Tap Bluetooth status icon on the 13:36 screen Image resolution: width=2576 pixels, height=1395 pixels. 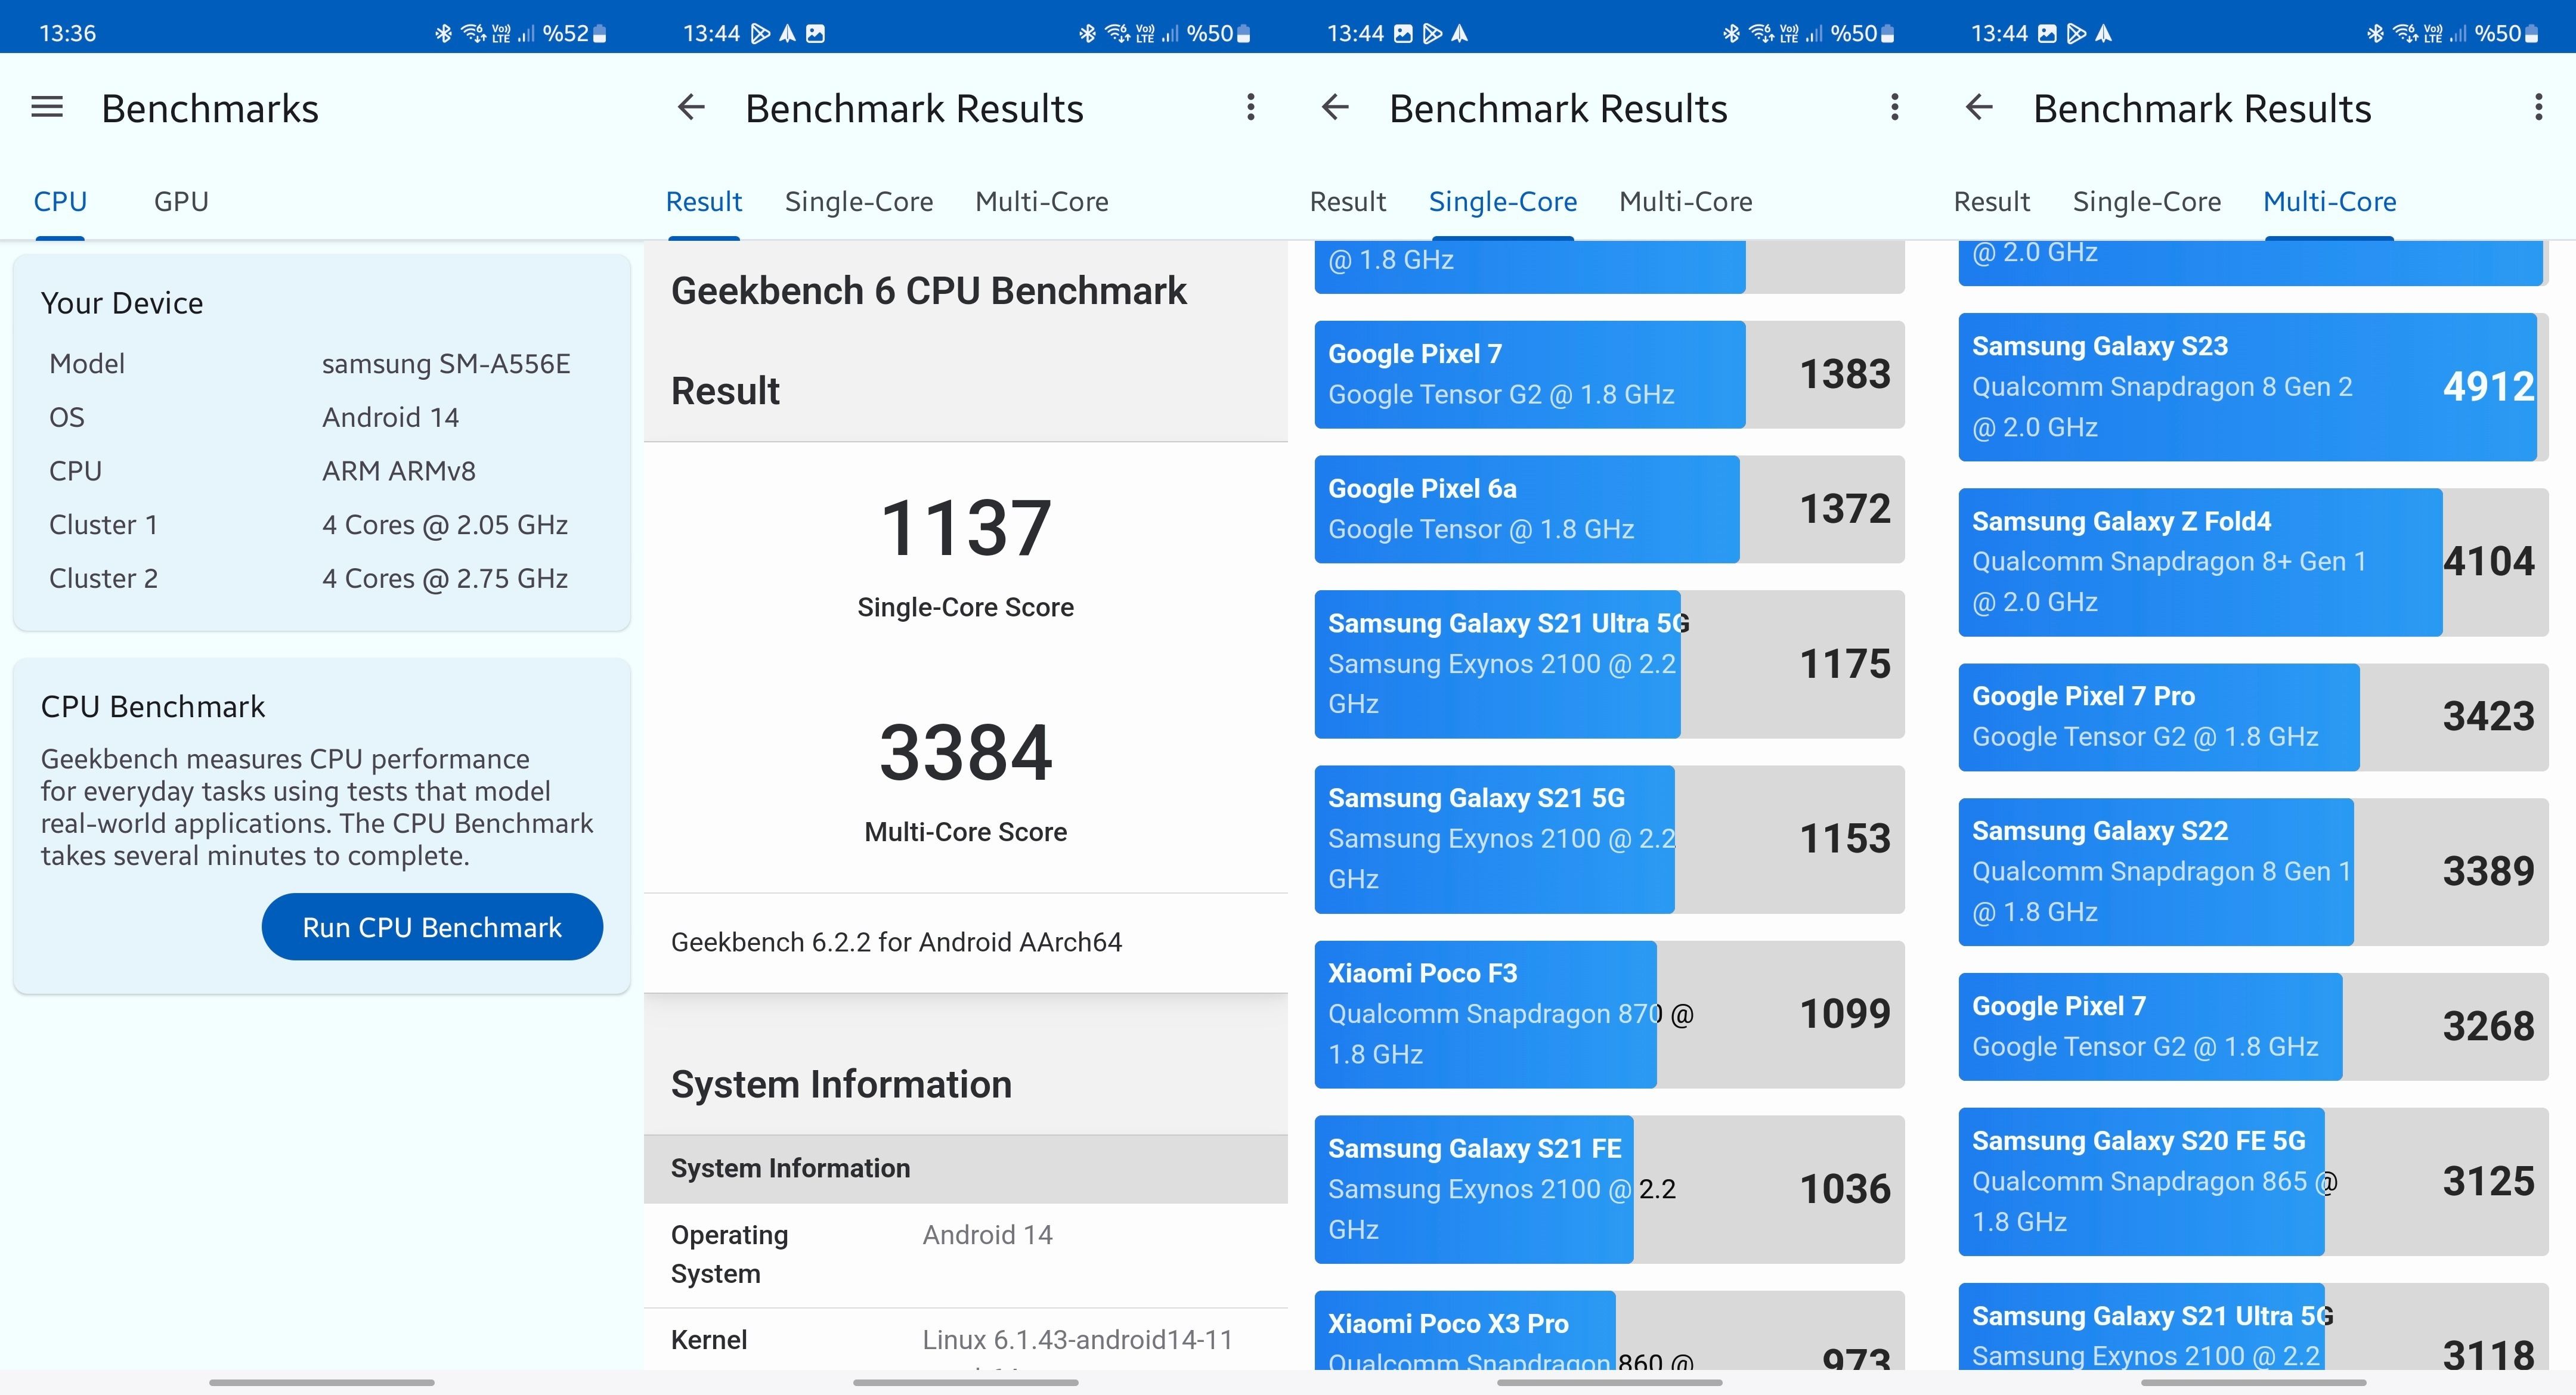(443, 33)
